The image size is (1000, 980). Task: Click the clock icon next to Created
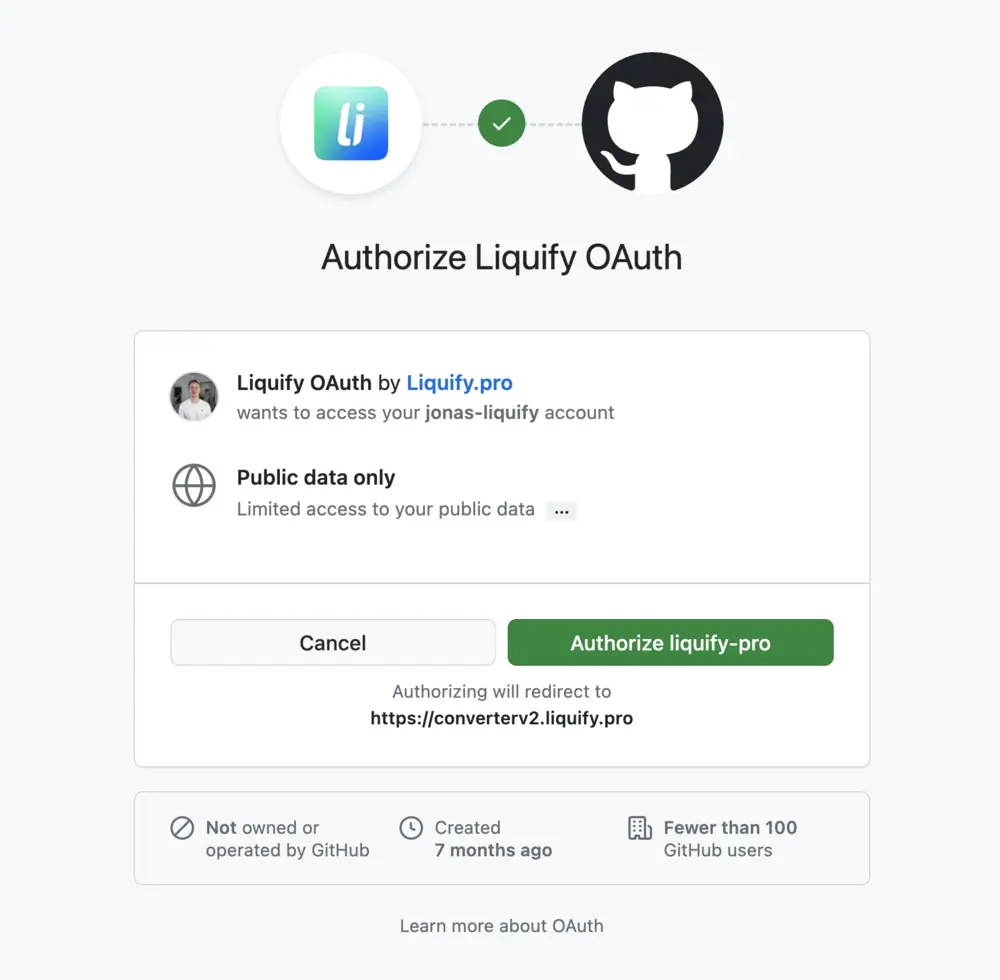pyautogui.click(x=411, y=828)
